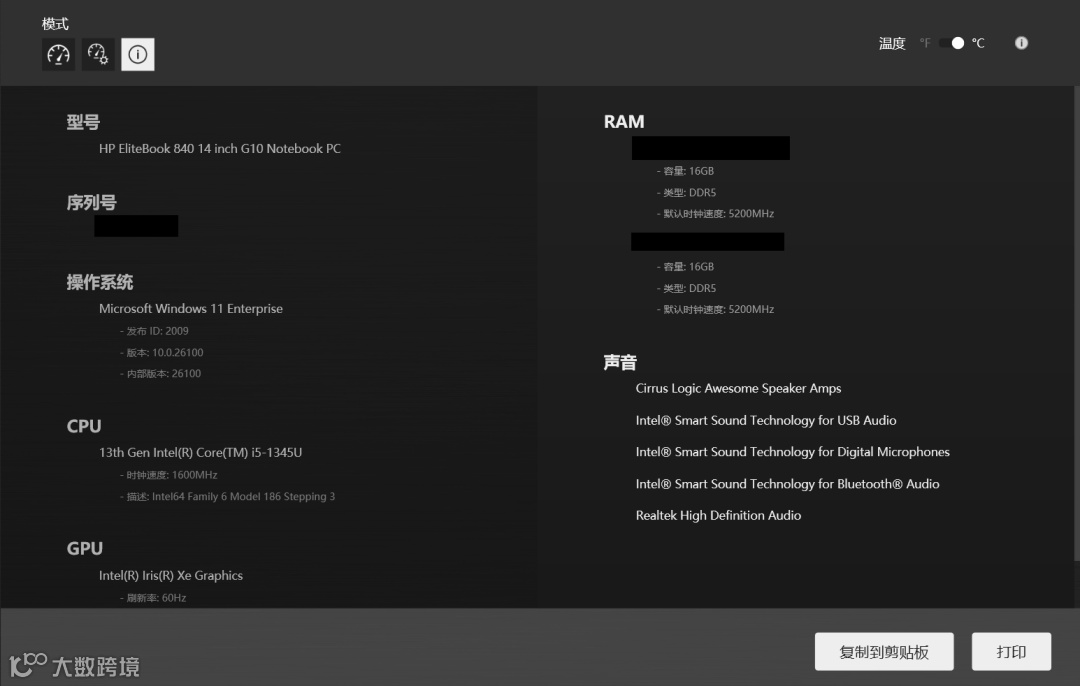
Task: Select the HP EliteBook 840 model text
Action: (x=220, y=149)
